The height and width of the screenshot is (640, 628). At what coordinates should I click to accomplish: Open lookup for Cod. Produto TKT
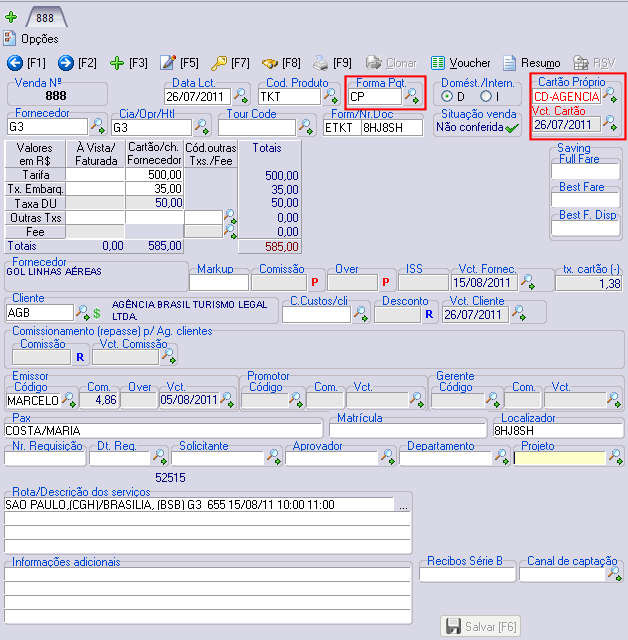point(331,96)
